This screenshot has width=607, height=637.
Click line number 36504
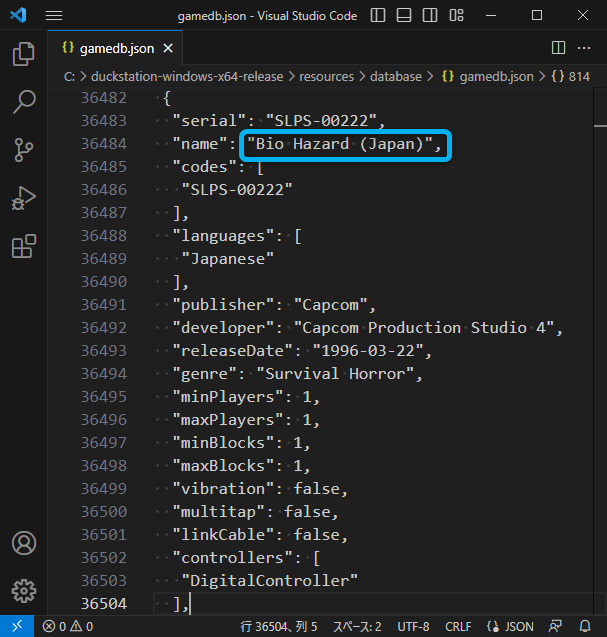coord(104,604)
